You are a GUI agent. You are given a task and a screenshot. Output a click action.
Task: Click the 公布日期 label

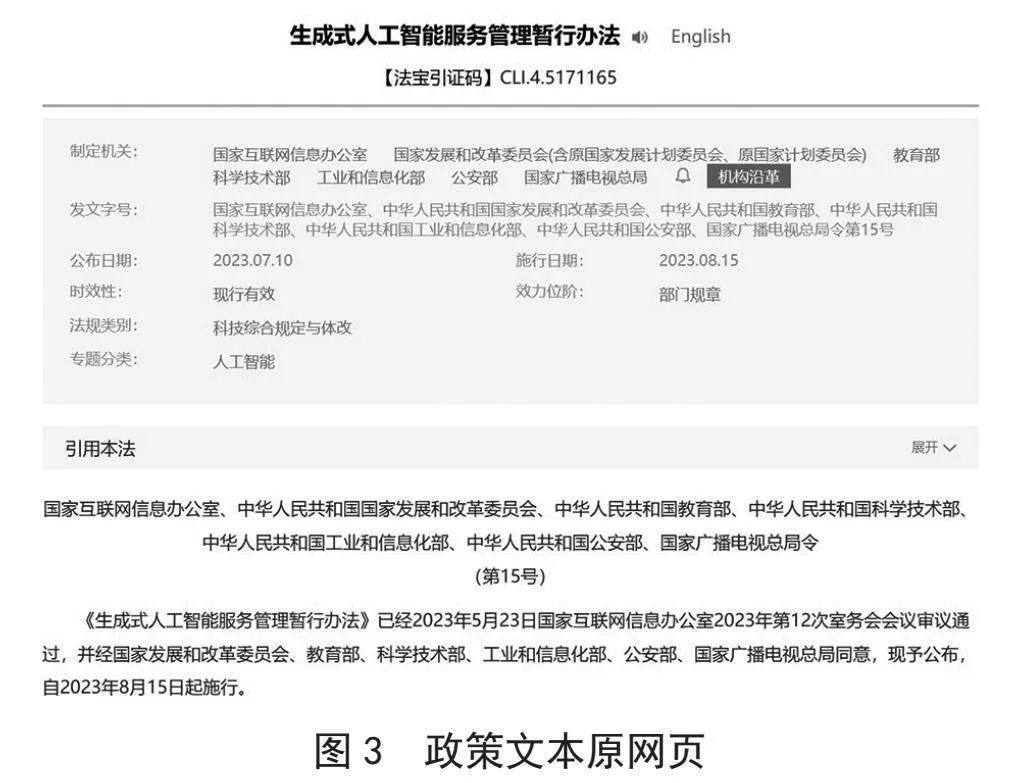104,260
